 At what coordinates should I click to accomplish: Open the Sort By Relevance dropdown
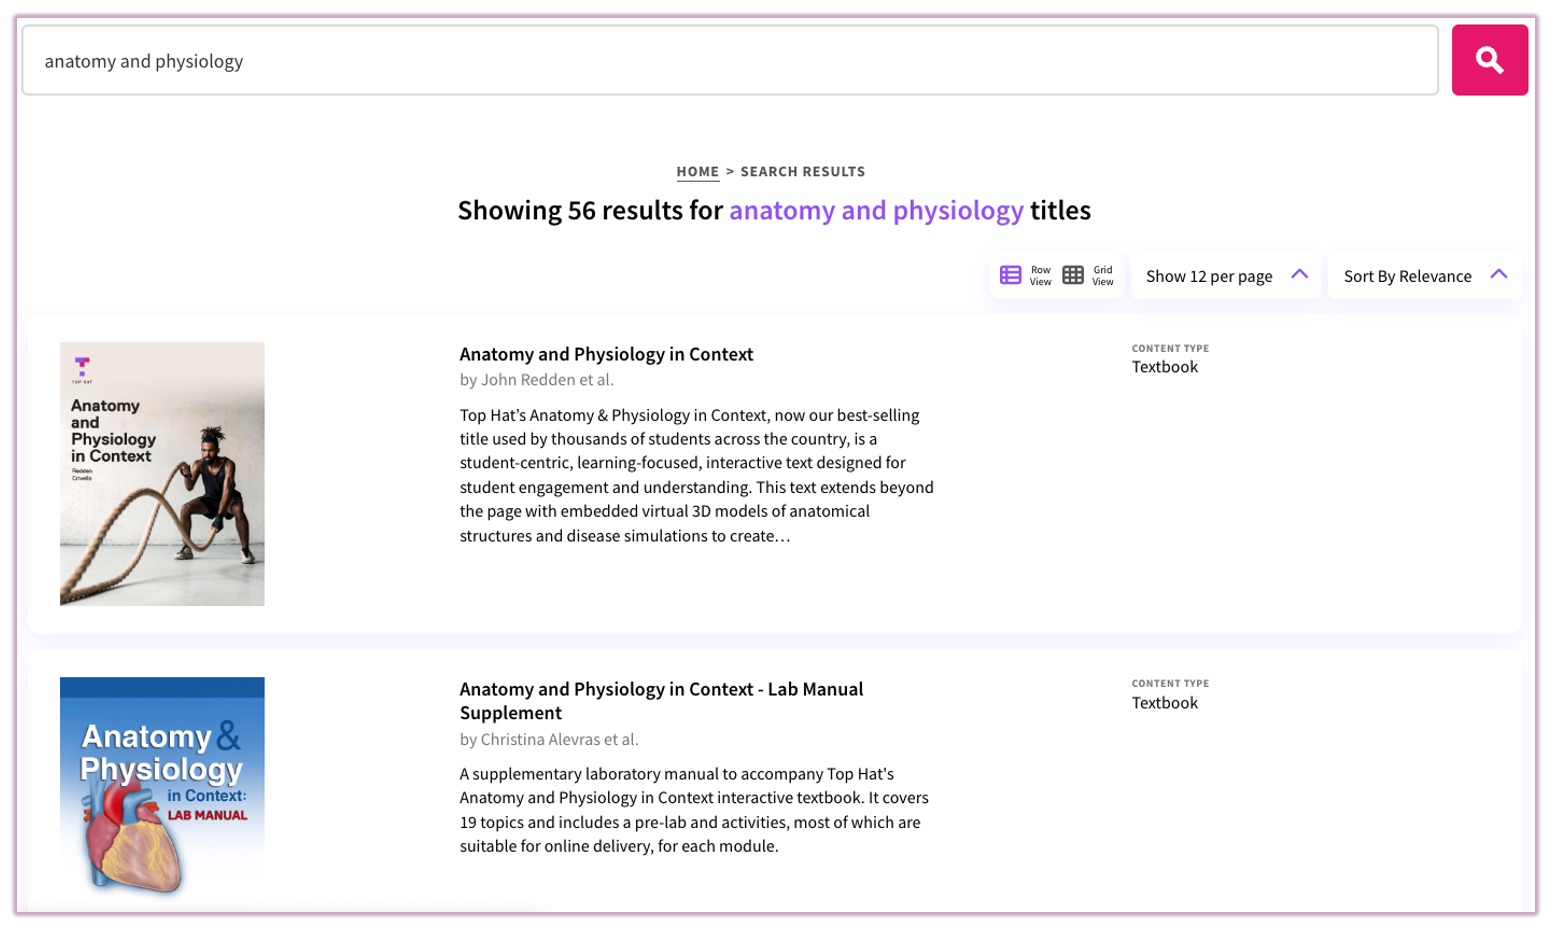[x=1407, y=276]
